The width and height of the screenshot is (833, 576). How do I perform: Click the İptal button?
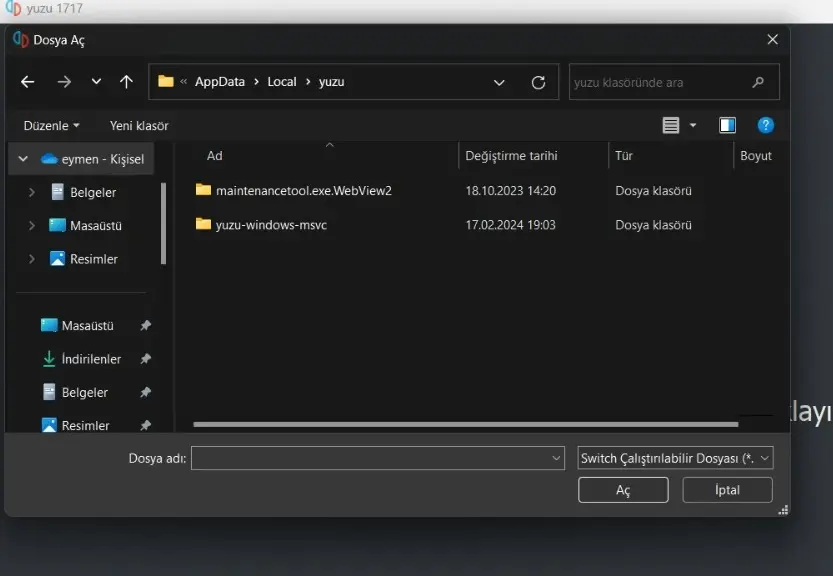pos(727,490)
